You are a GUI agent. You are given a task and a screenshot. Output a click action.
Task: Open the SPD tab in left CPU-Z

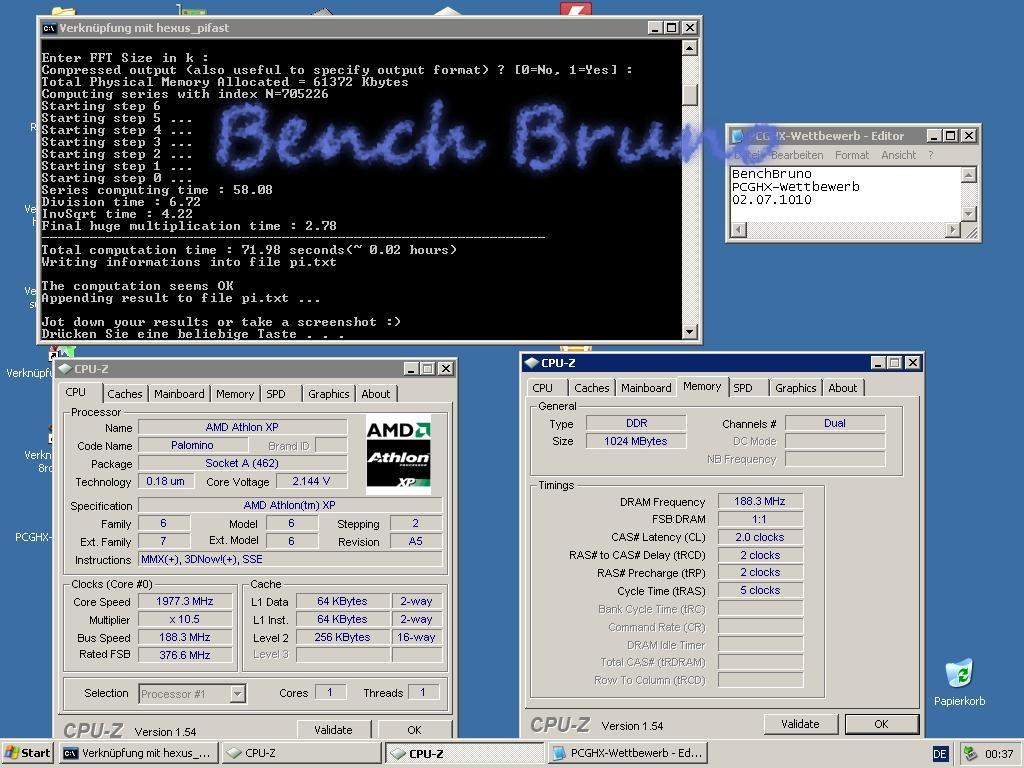pos(276,394)
